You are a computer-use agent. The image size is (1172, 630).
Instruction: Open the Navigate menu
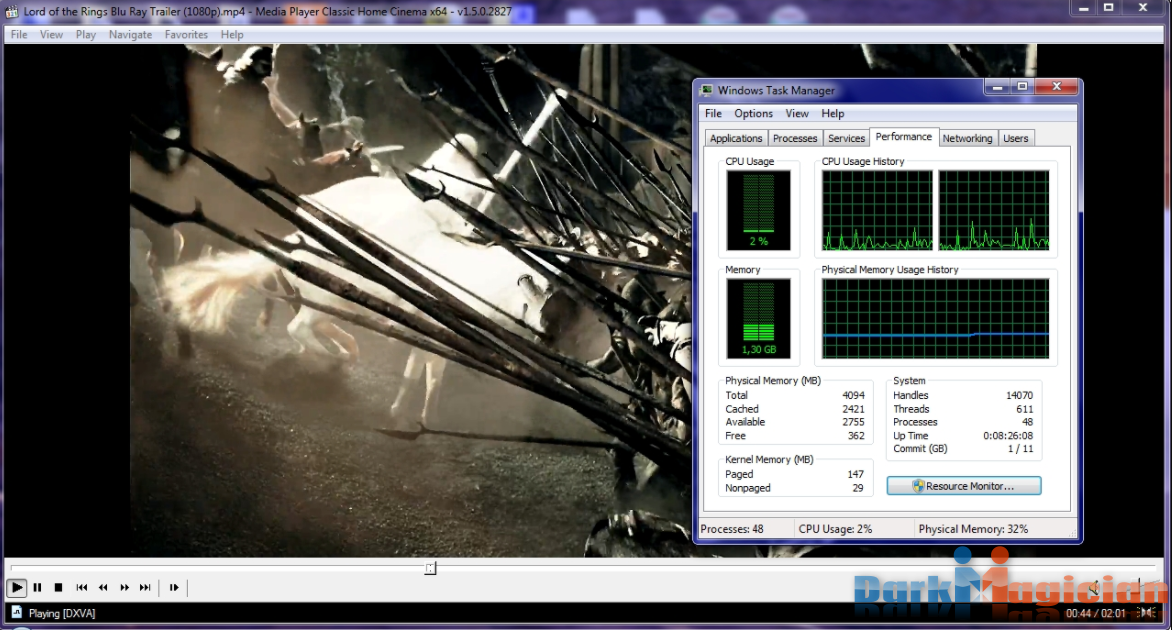(x=130, y=34)
